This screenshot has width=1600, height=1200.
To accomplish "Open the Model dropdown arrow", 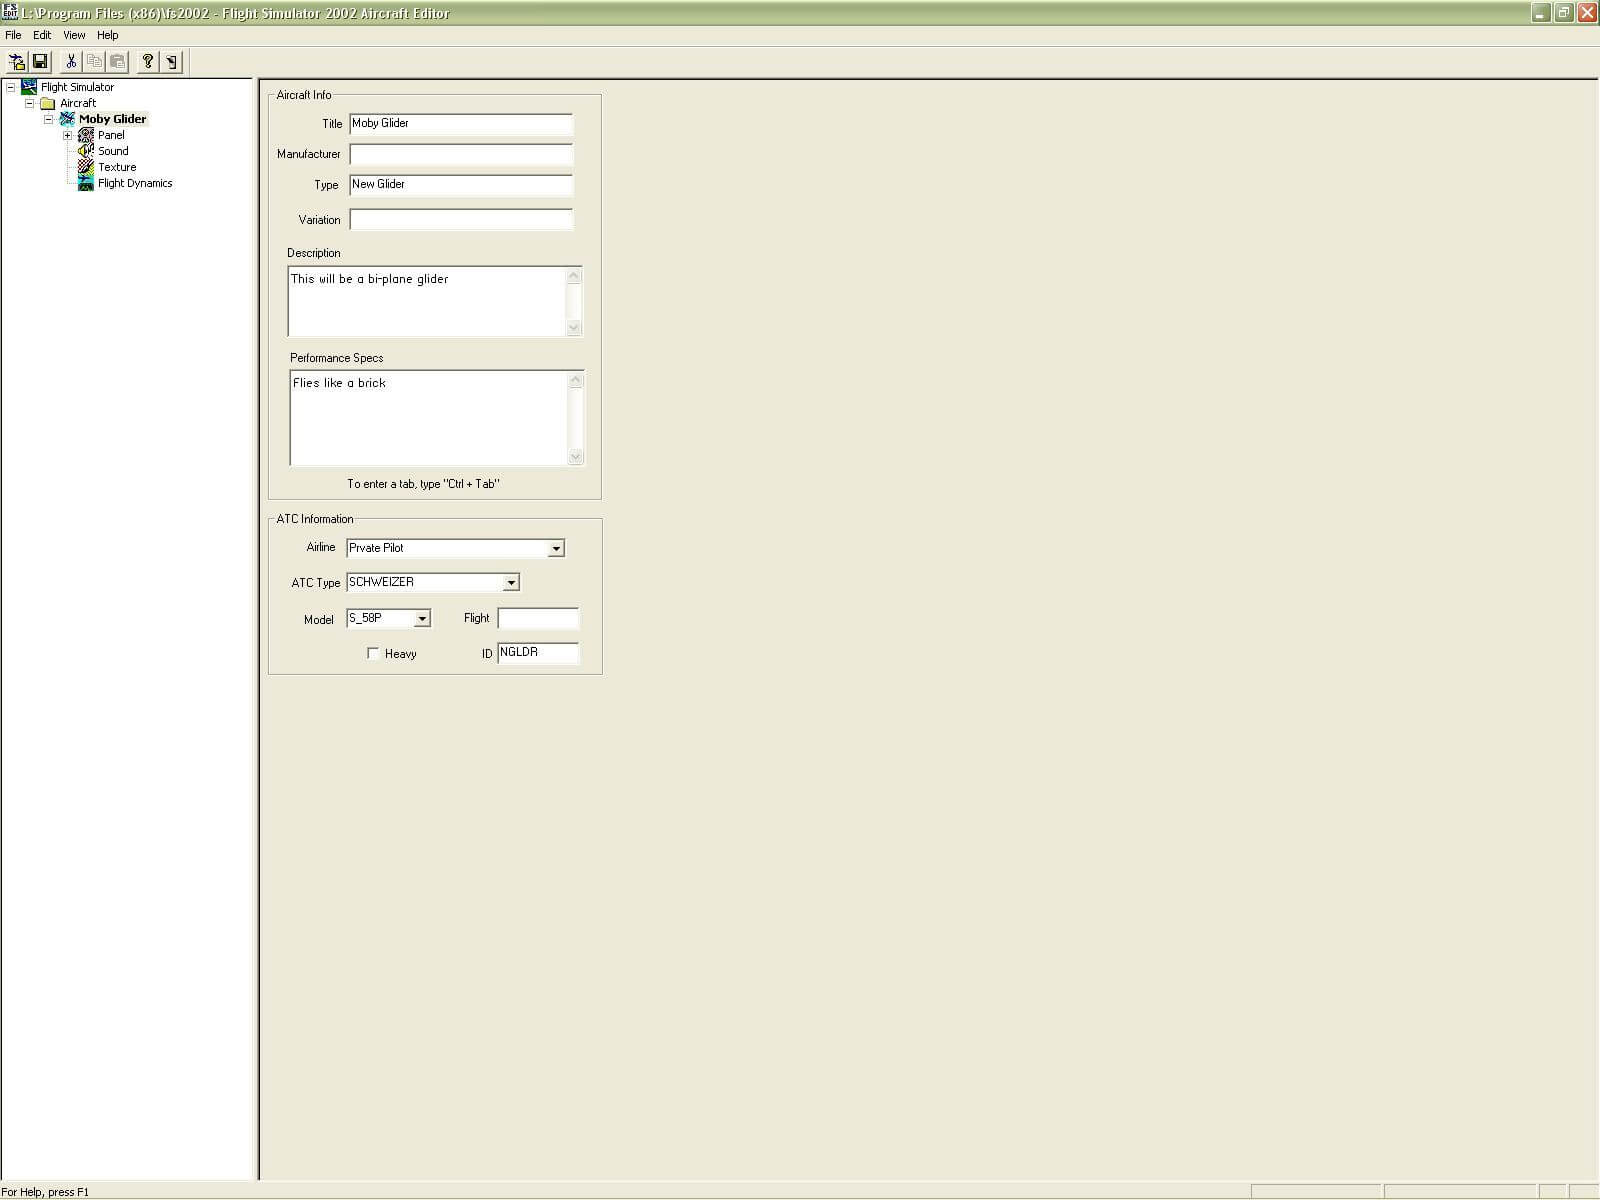I will [x=422, y=618].
